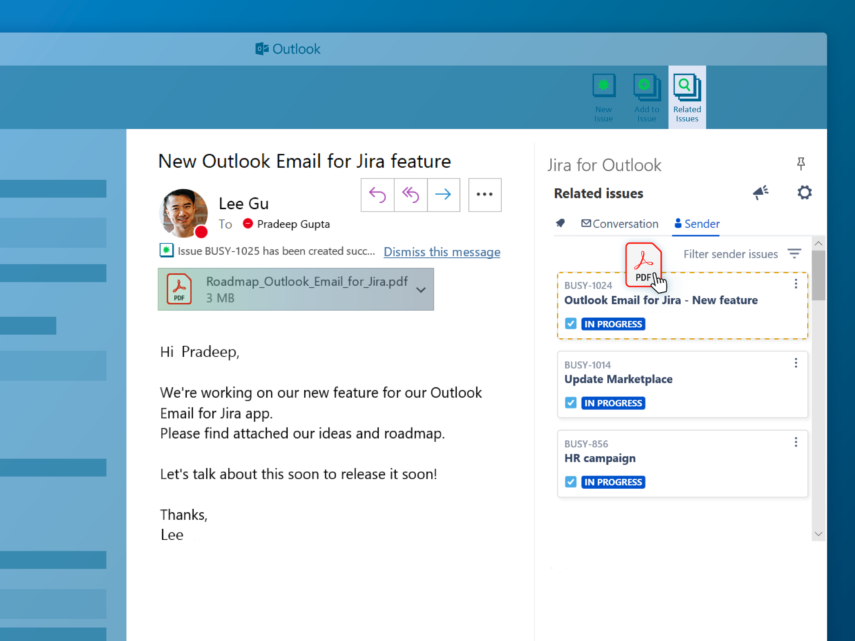
Task: Open the menu for issue BUSY-1024
Action: coord(796,284)
